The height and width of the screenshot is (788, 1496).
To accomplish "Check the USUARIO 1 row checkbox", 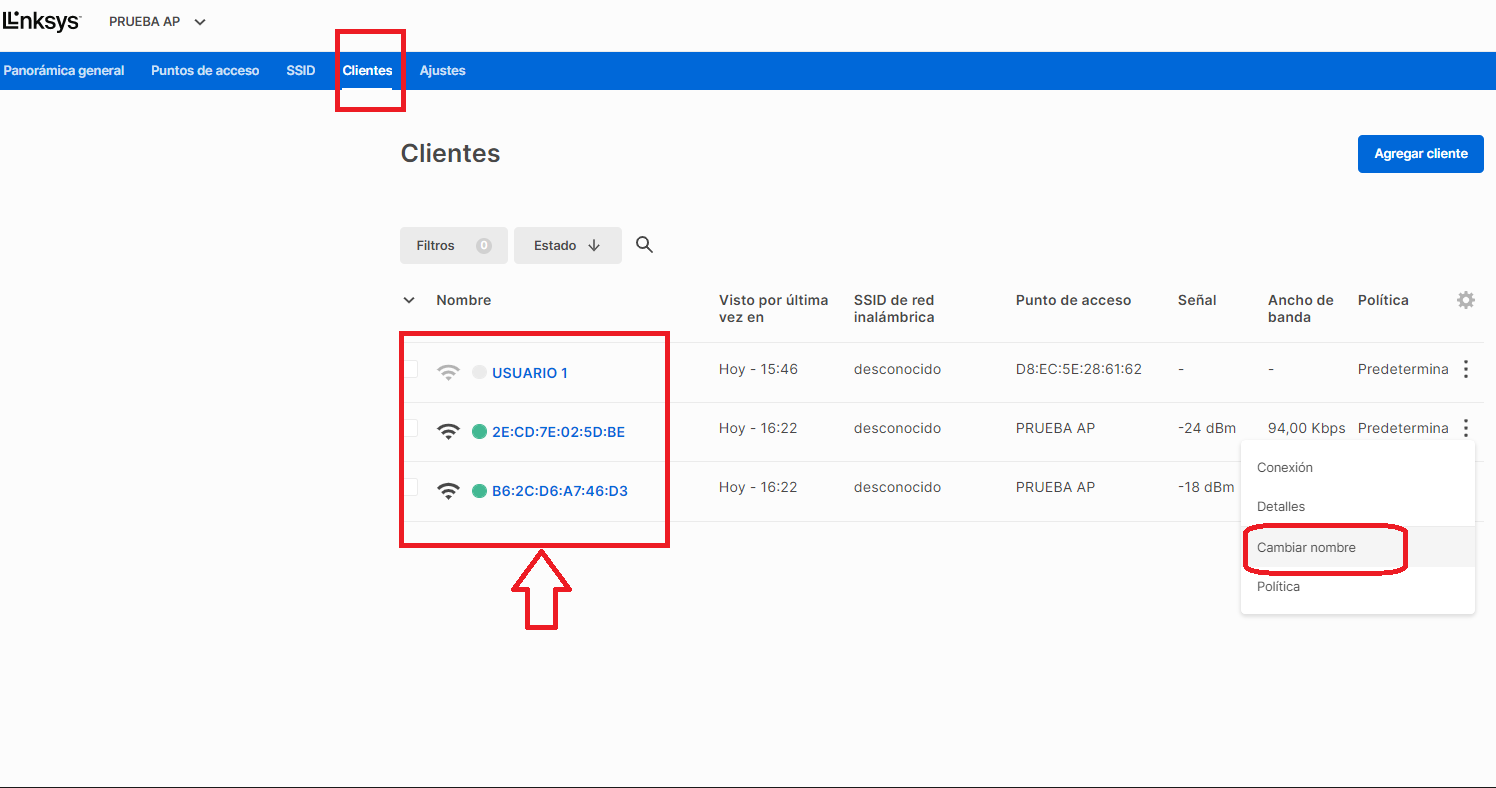I will pos(410,370).
